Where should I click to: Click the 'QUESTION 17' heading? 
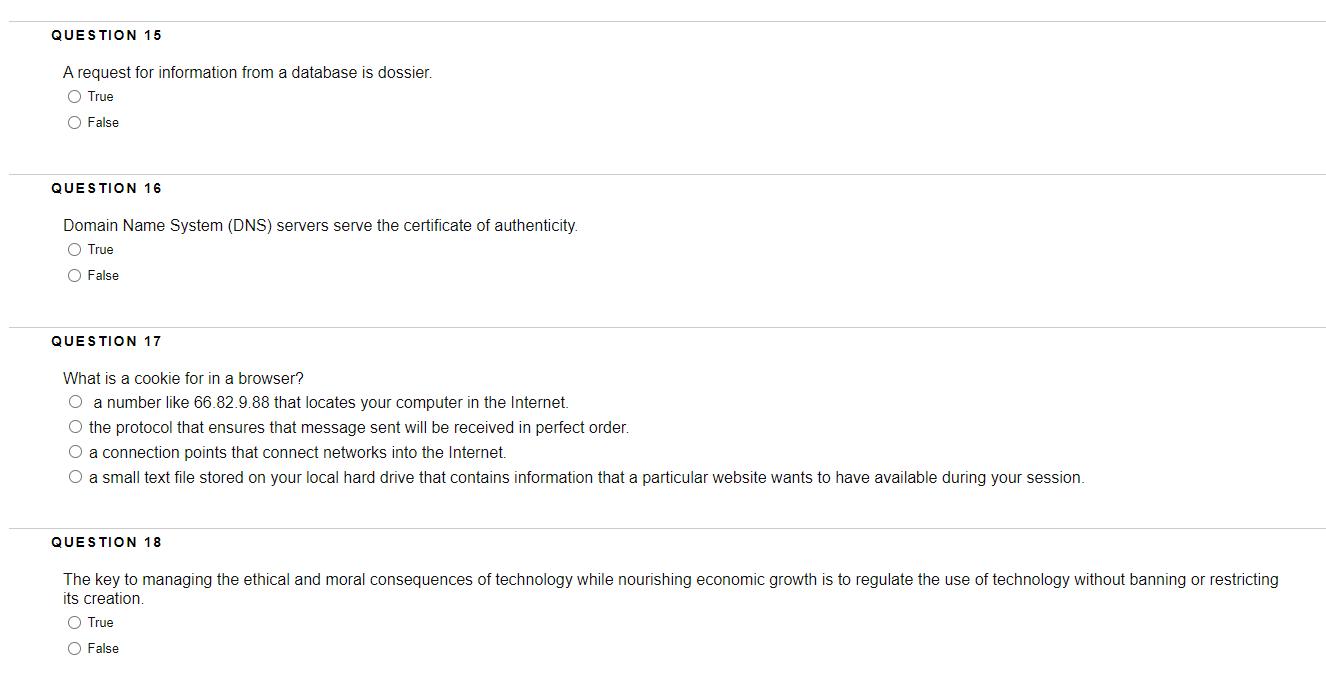[x=106, y=341]
